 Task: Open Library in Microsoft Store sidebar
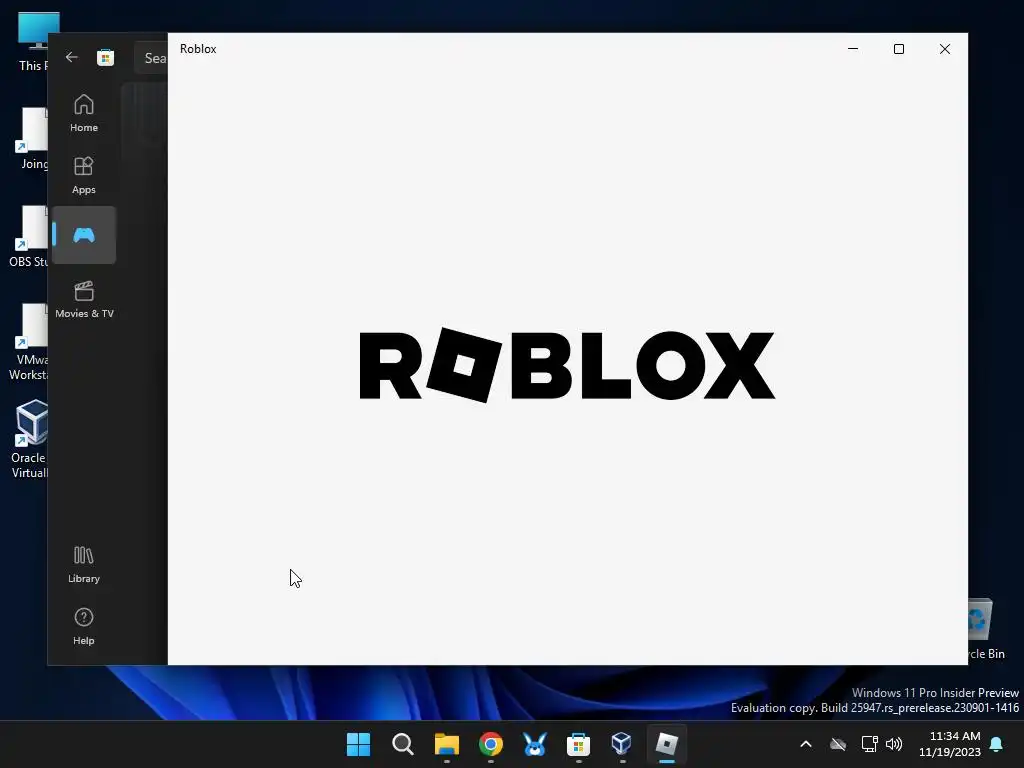84,564
